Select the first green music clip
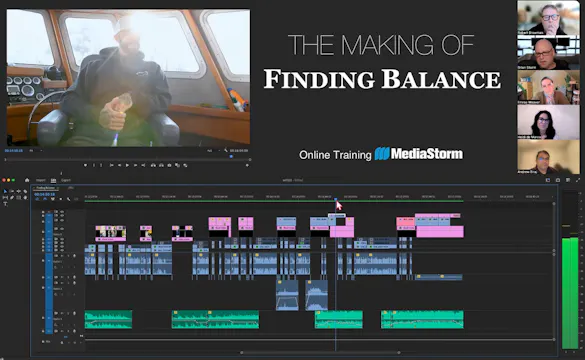The height and width of the screenshot is (360, 585). click(x=108, y=320)
